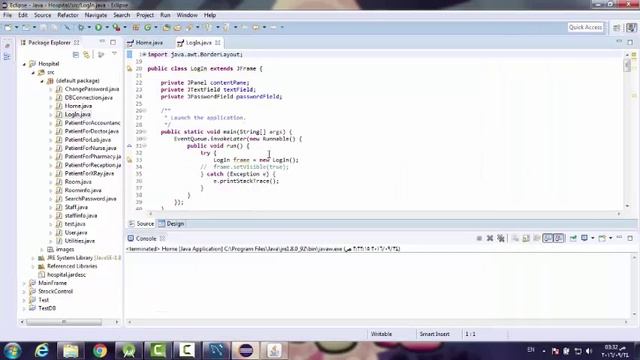This screenshot has height=360, width=640.
Task: Minimize the Package Explorer view
Action: click(102, 42)
